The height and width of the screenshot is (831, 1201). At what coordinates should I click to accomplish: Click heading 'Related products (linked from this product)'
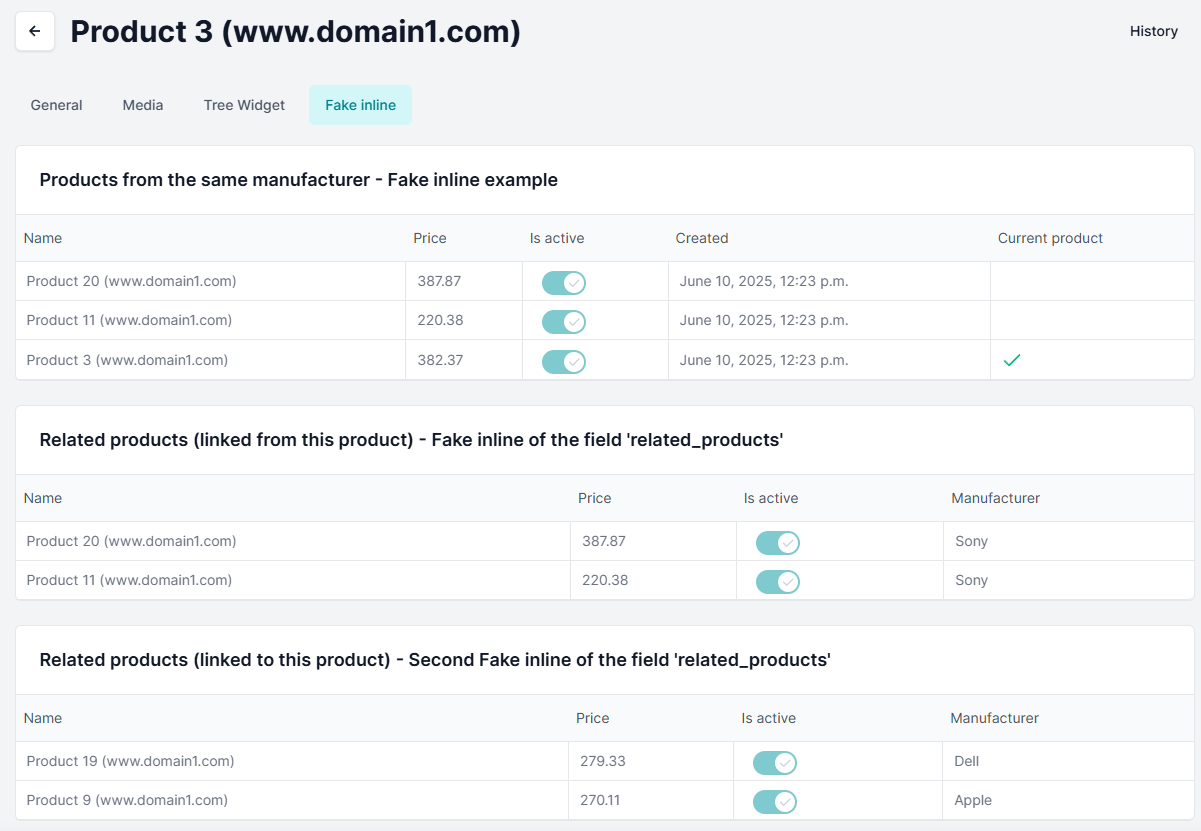tap(227, 440)
